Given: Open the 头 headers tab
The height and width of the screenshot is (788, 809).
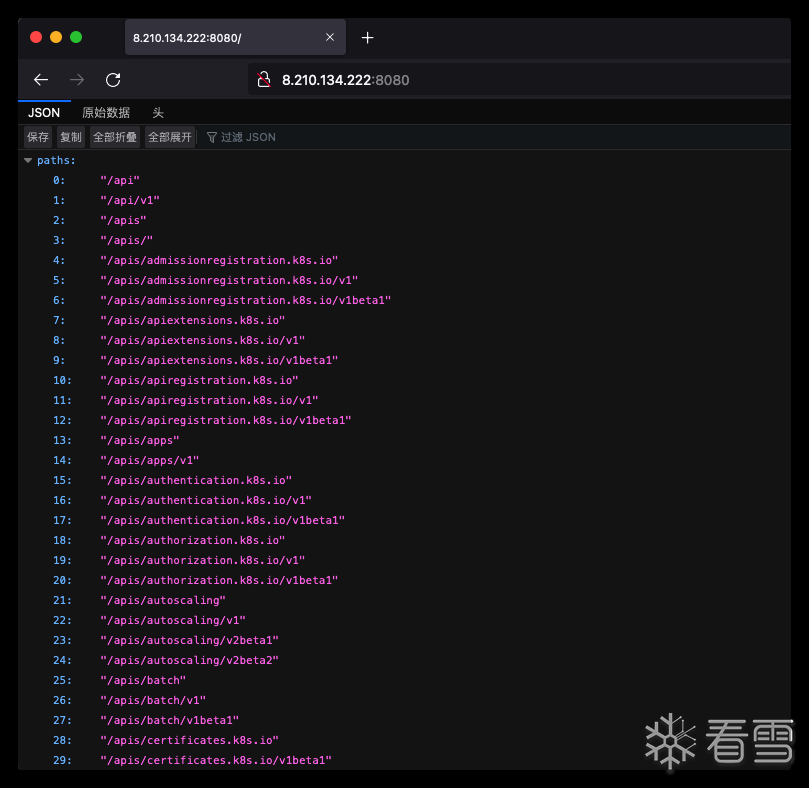Looking at the screenshot, I should click(158, 113).
